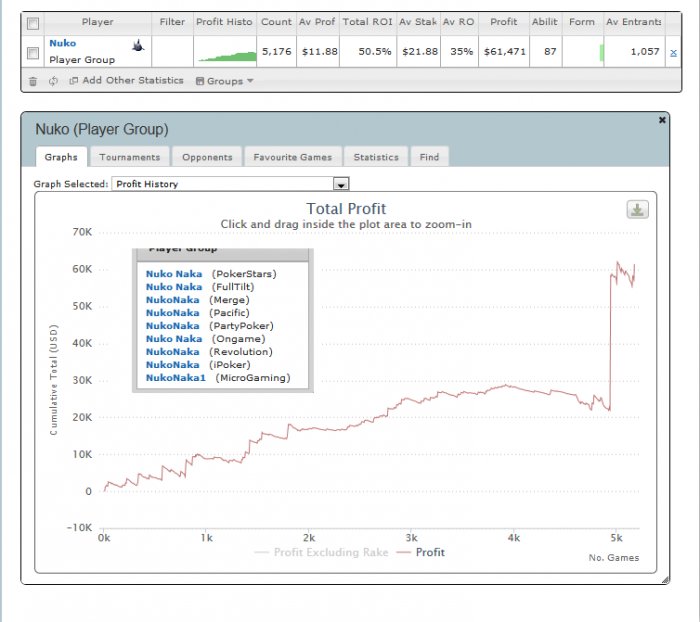700x622 pixels.
Task: Open the Profit History combo box
Action: [x=230, y=184]
